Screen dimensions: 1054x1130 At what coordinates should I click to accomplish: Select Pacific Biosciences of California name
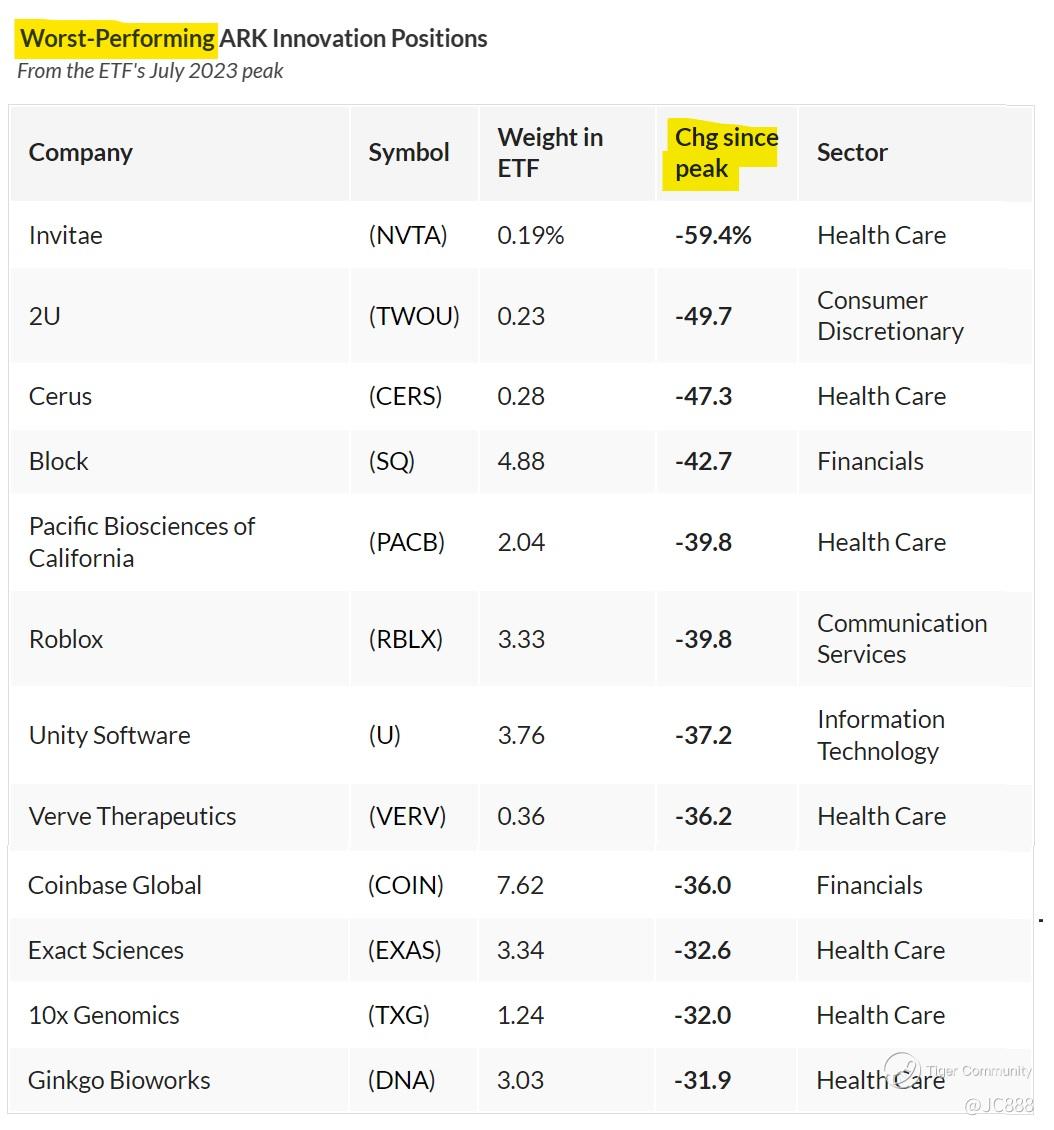[x=142, y=542]
